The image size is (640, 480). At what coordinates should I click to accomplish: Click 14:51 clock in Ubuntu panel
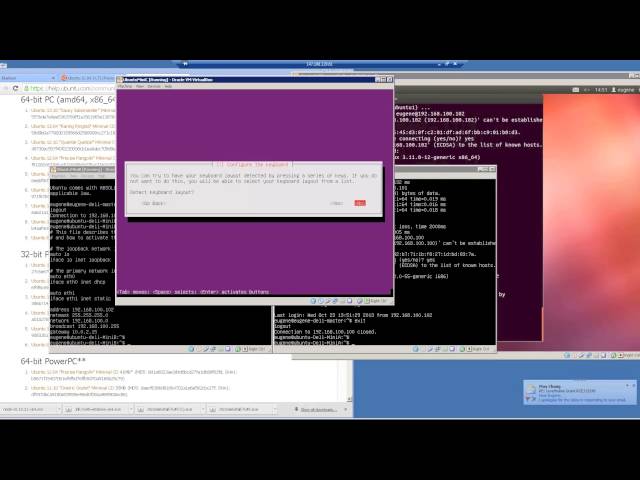click(601, 89)
